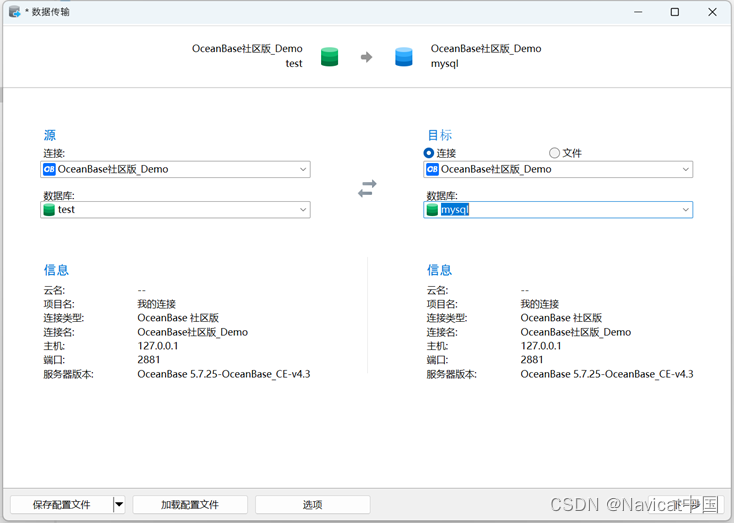Minimize the 数据传输 window
Viewport: 734px width, 523px height.
[x=638, y=12]
